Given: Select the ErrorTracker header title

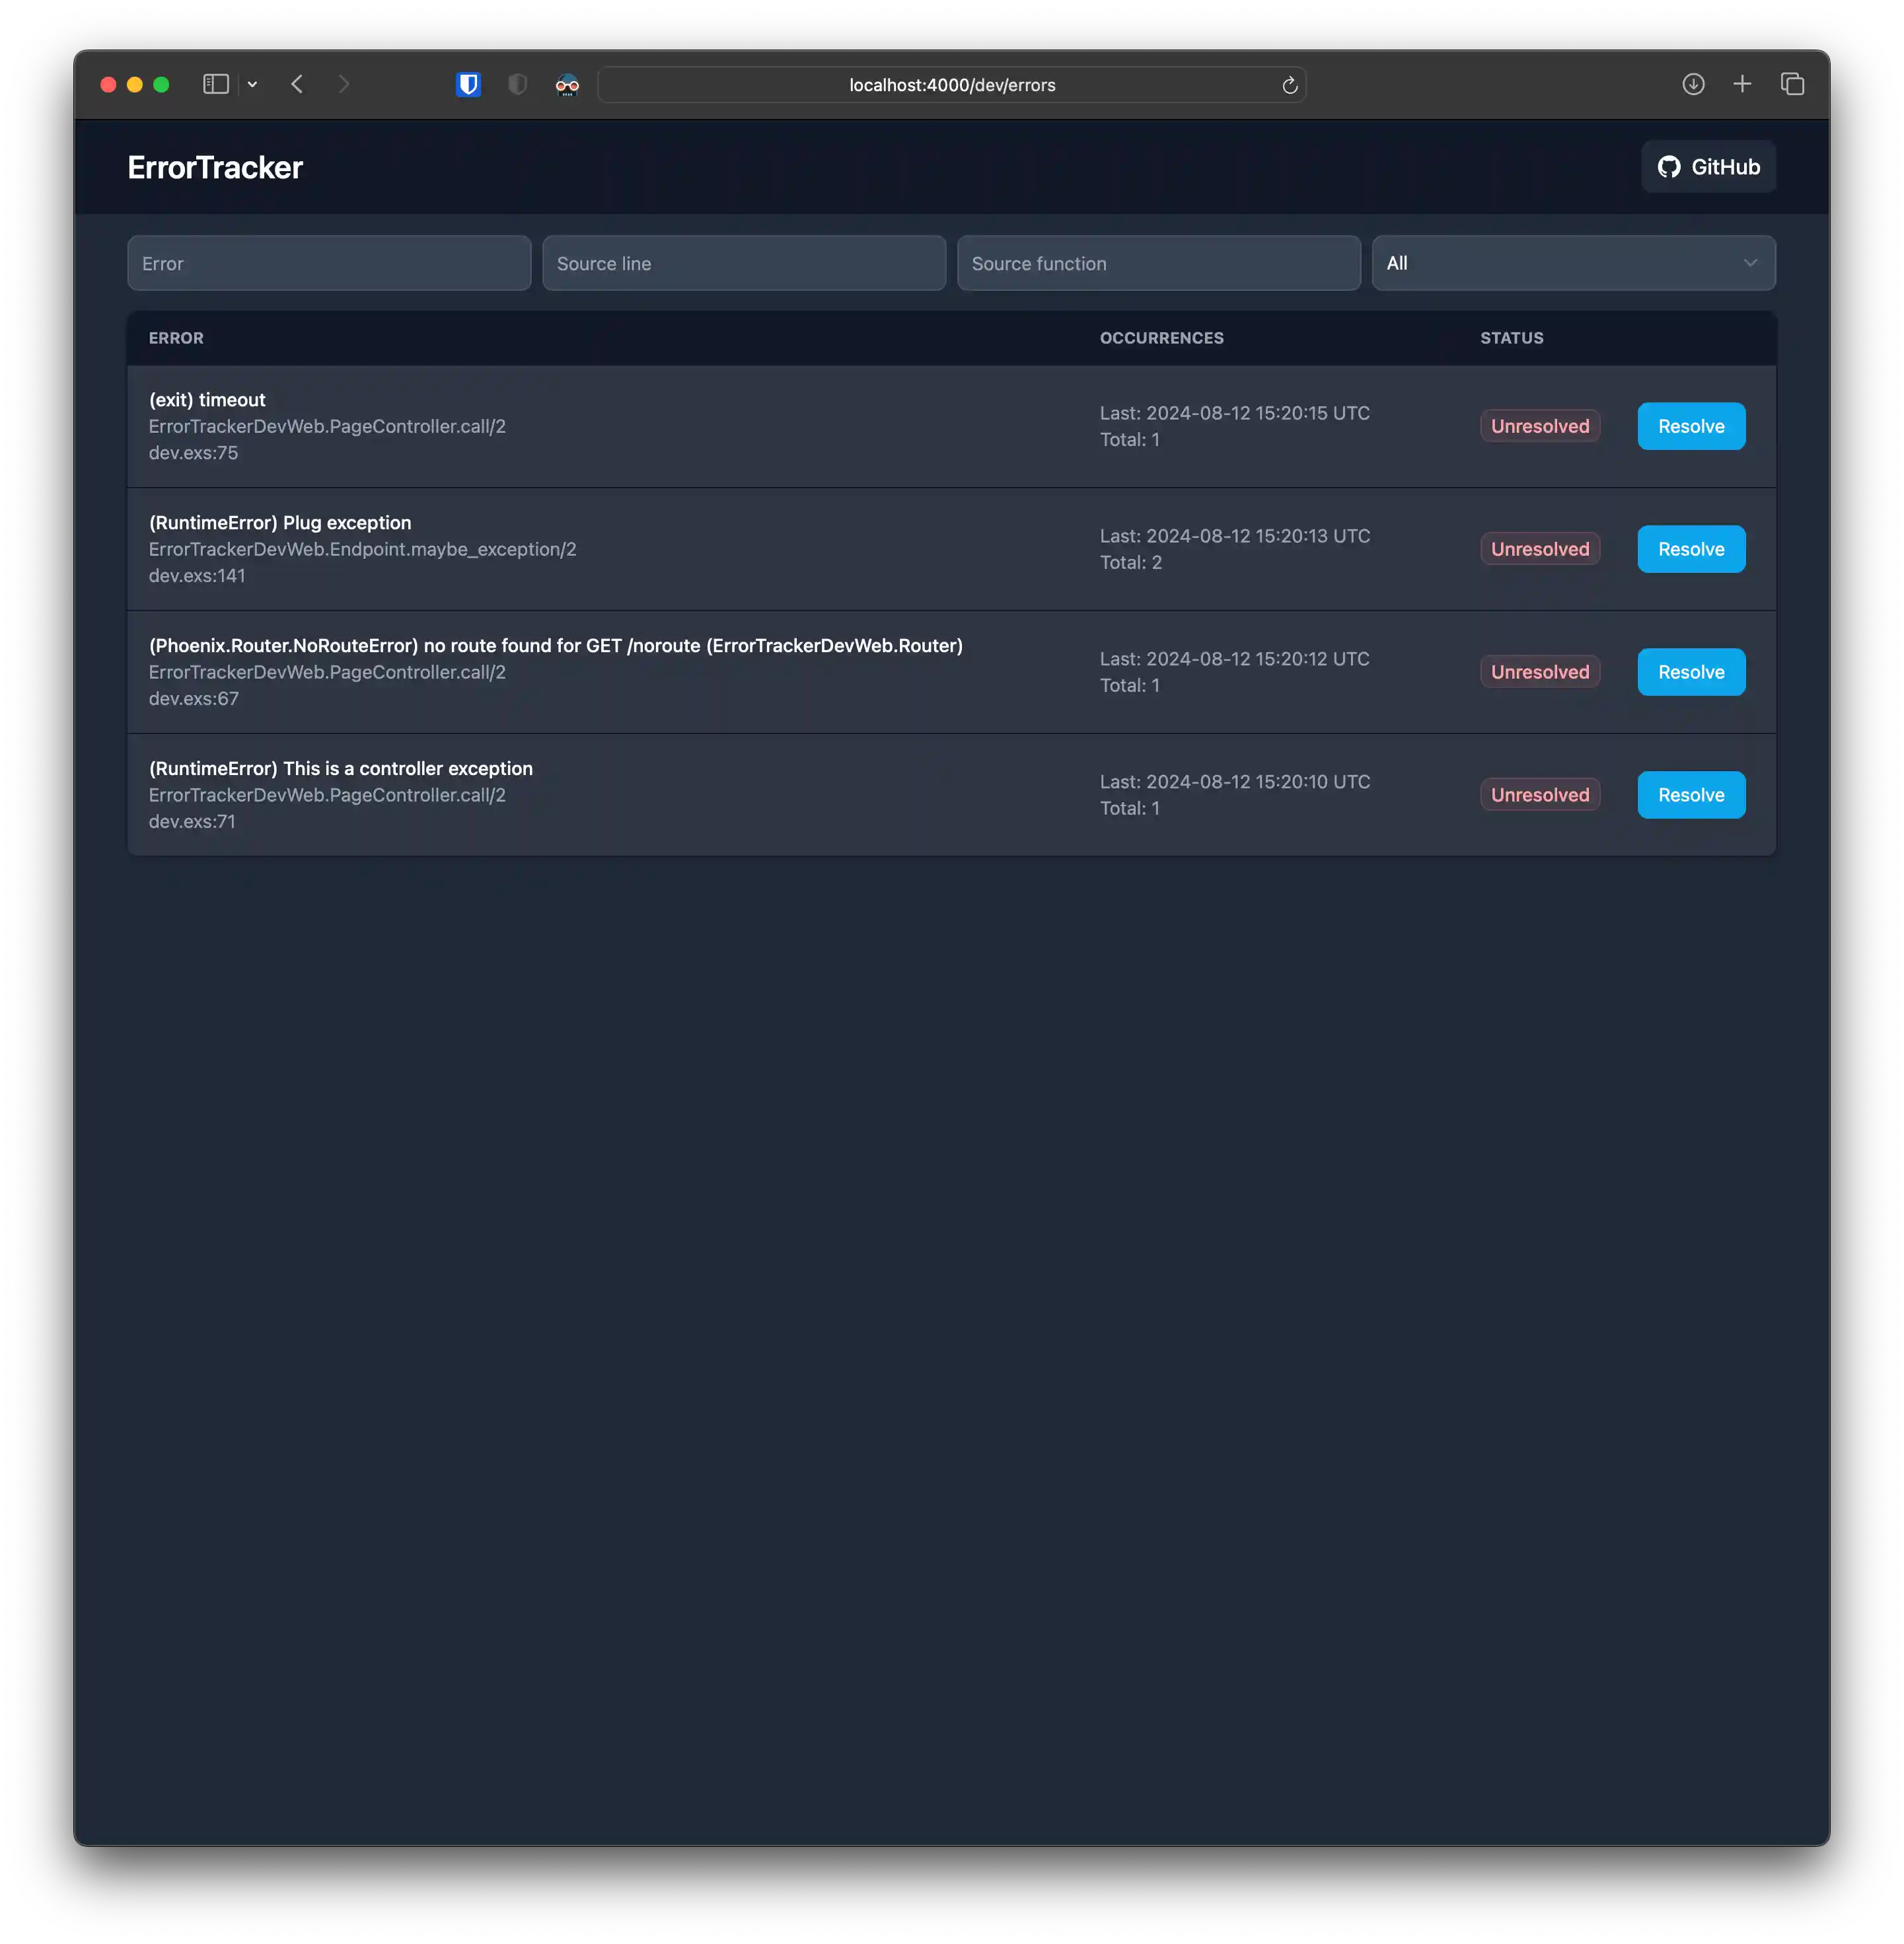Looking at the screenshot, I should [215, 167].
